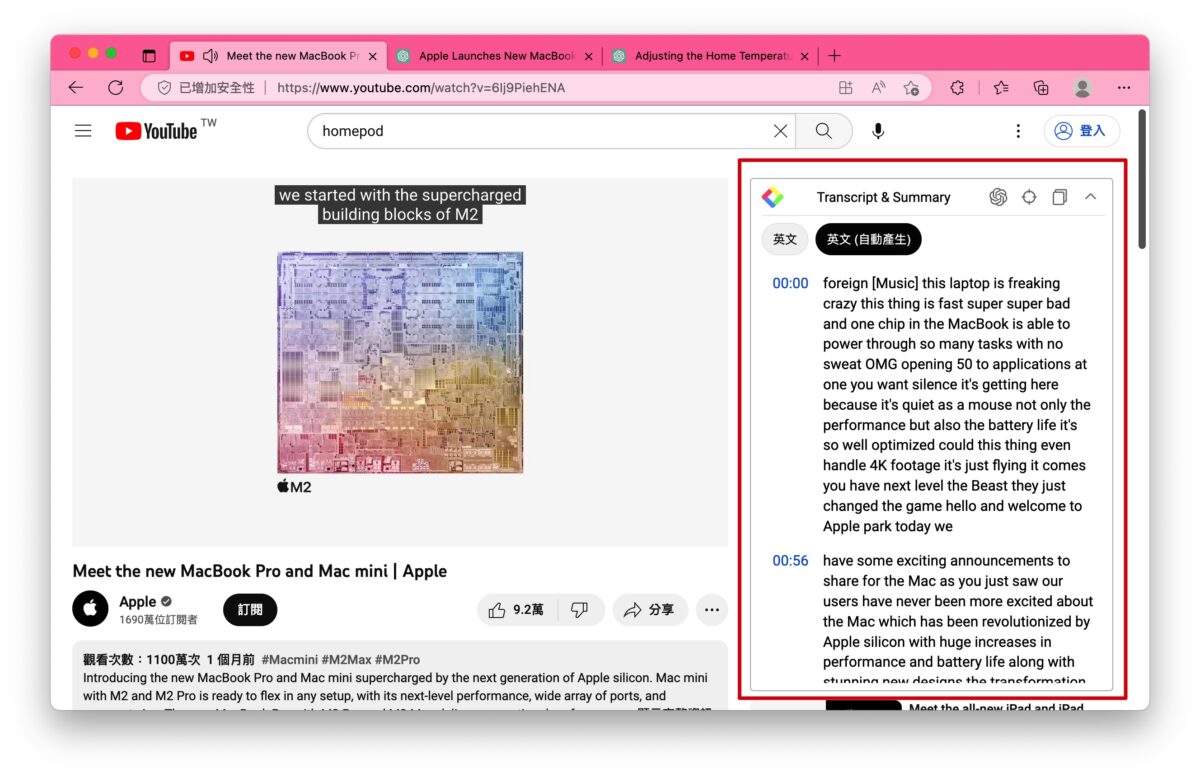This screenshot has width=1200, height=777.
Task: Like the video with thumbs-up button
Action: [x=516, y=610]
